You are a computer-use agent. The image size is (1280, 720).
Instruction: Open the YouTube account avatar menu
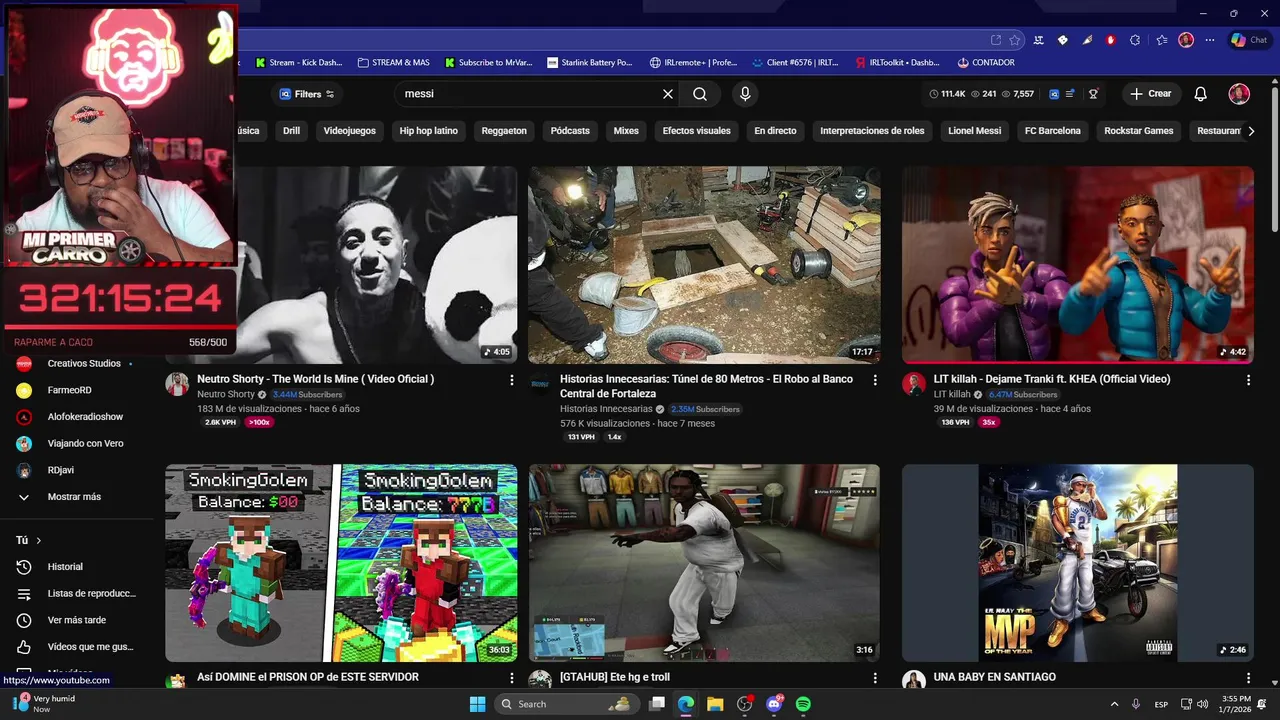[x=1239, y=94]
